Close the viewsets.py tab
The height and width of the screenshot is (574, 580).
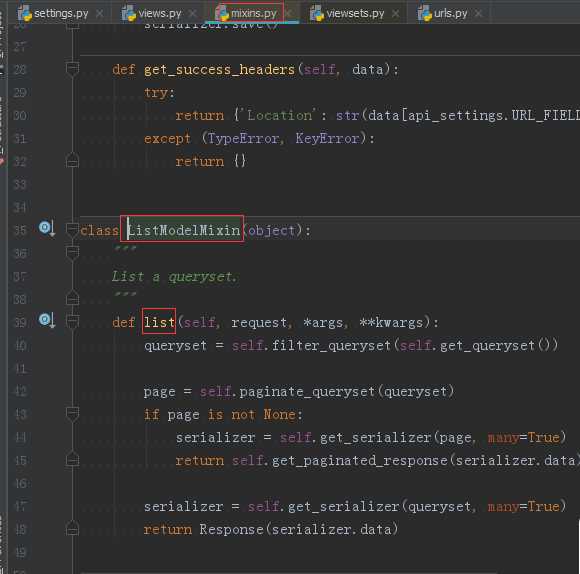[x=396, y=14]
